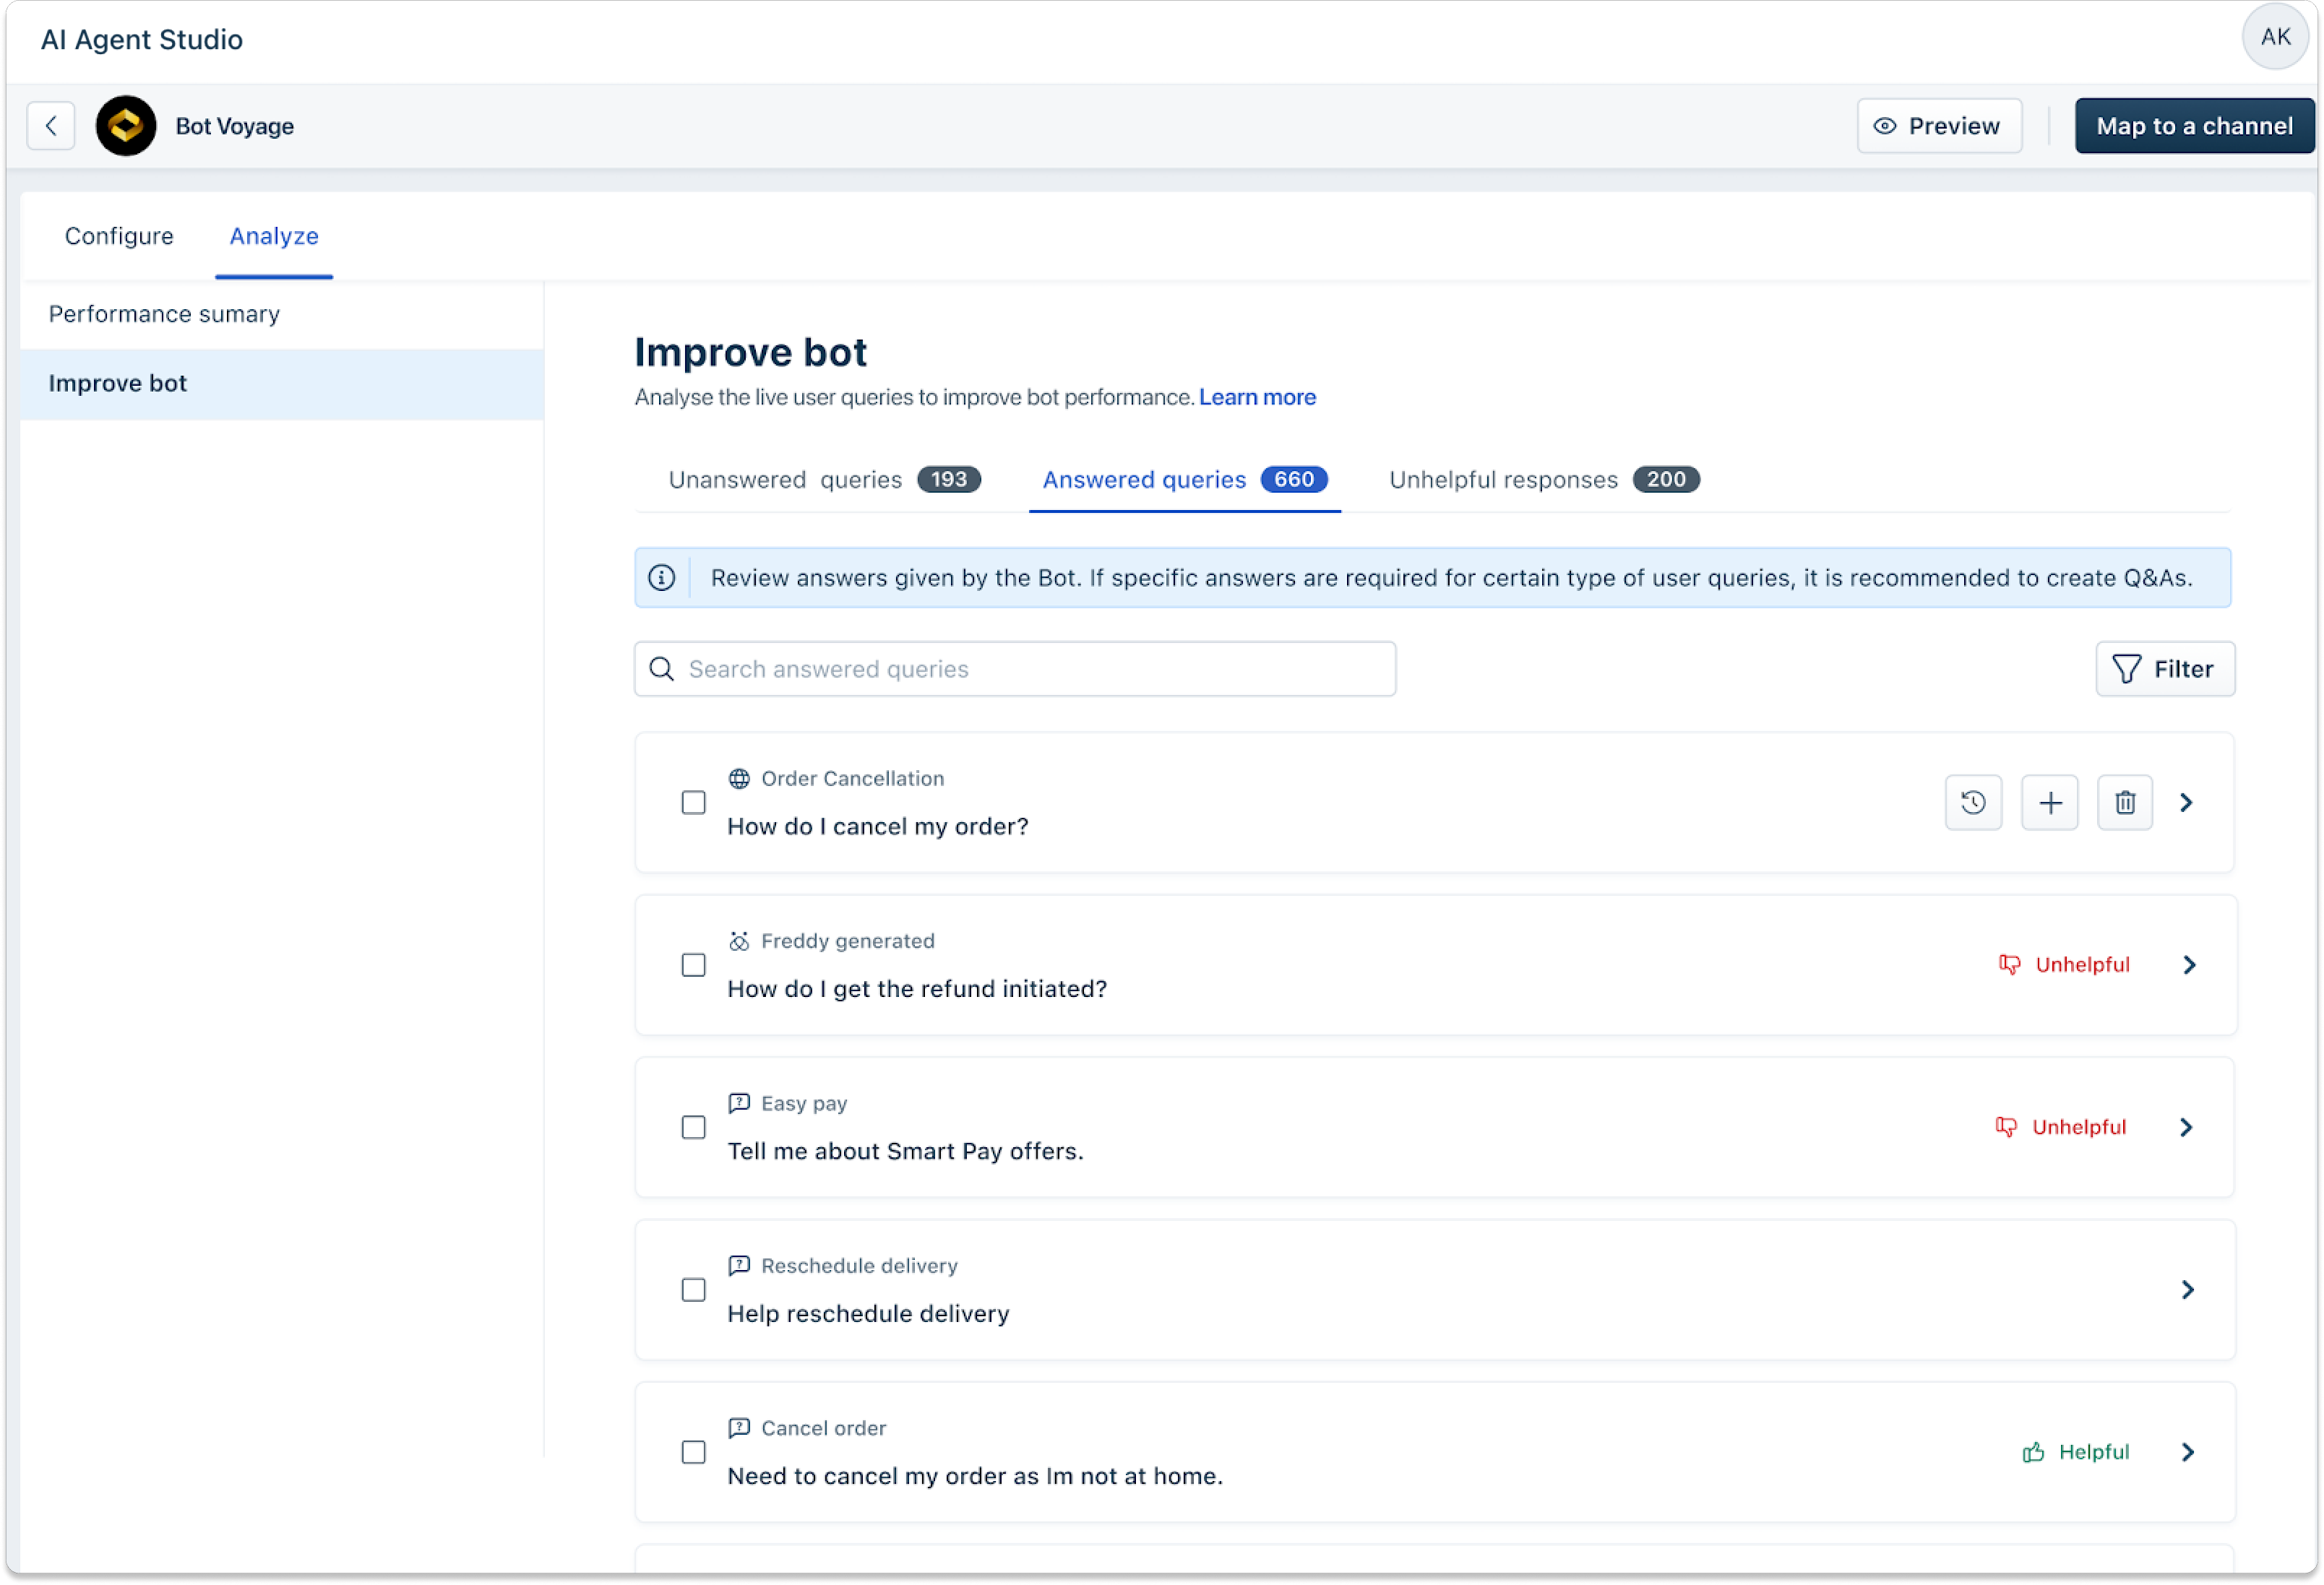Open the Configure tab
This screenshot has height=1585, width=2324.
pos(119,236)
